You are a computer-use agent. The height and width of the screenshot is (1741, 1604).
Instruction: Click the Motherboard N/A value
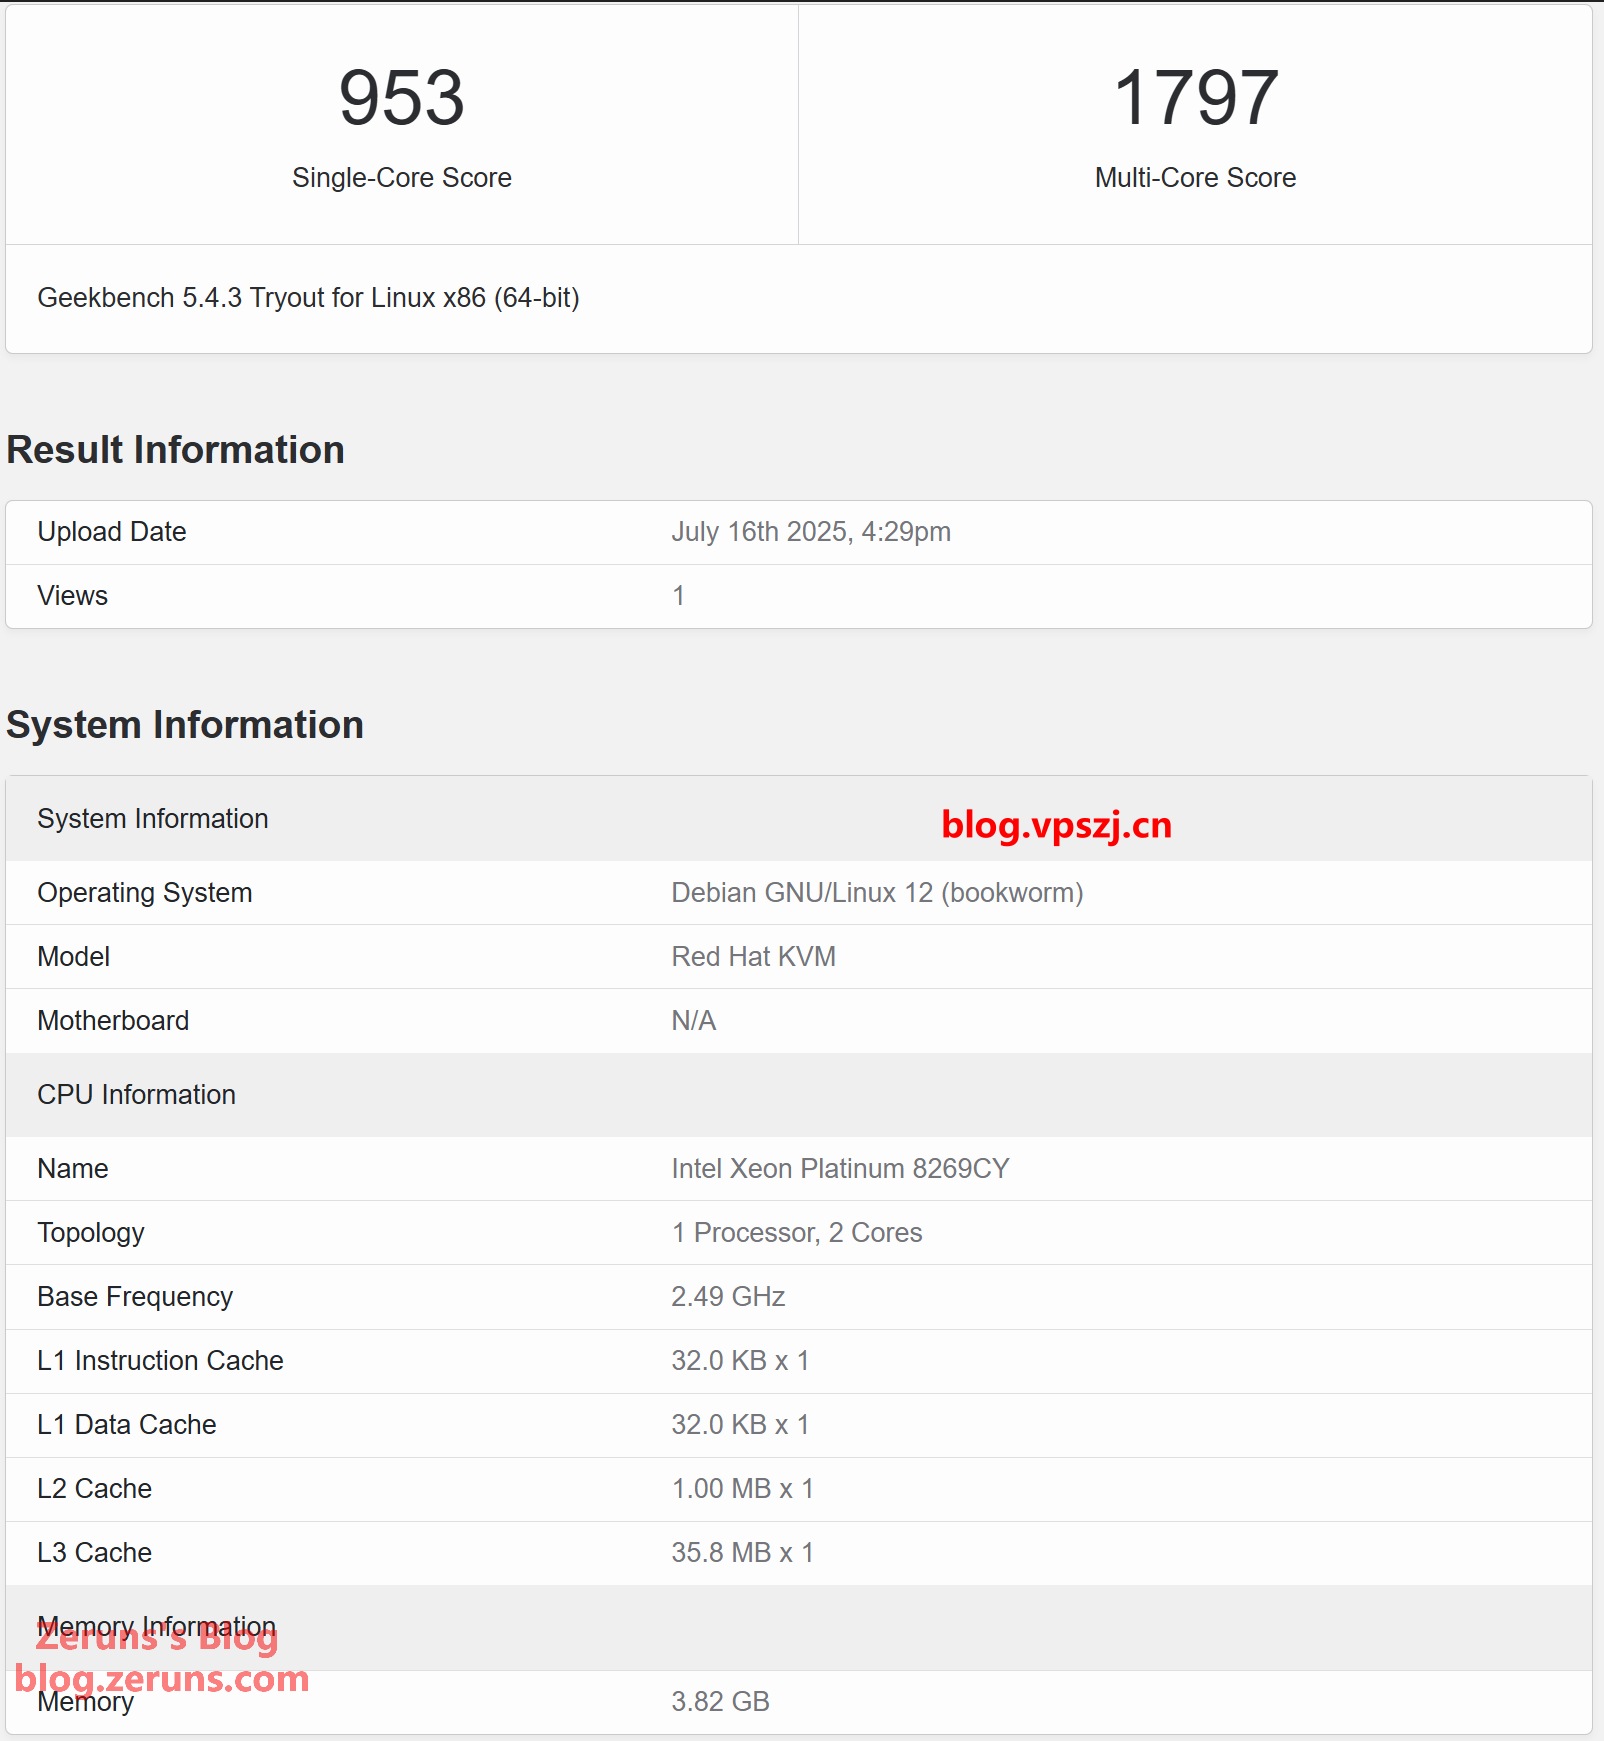693,1021
